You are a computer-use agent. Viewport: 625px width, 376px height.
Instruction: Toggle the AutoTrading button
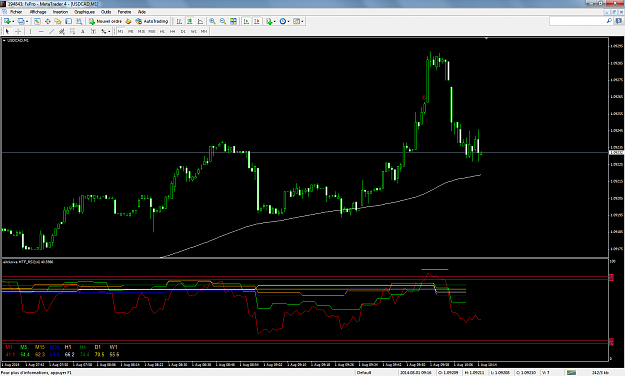pos(152,21)
